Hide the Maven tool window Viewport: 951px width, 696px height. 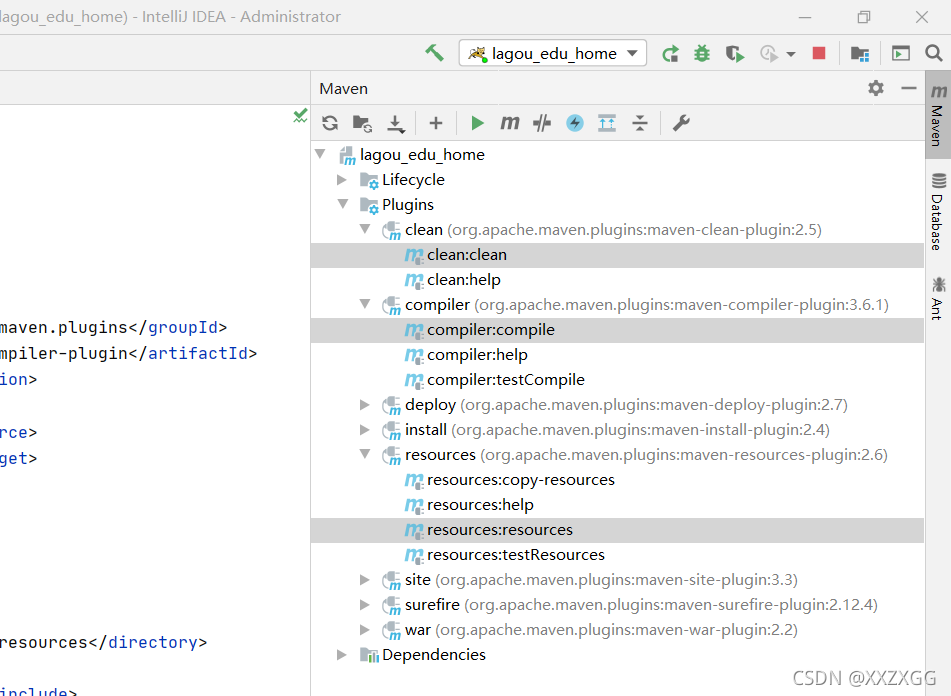pos(909,89)
